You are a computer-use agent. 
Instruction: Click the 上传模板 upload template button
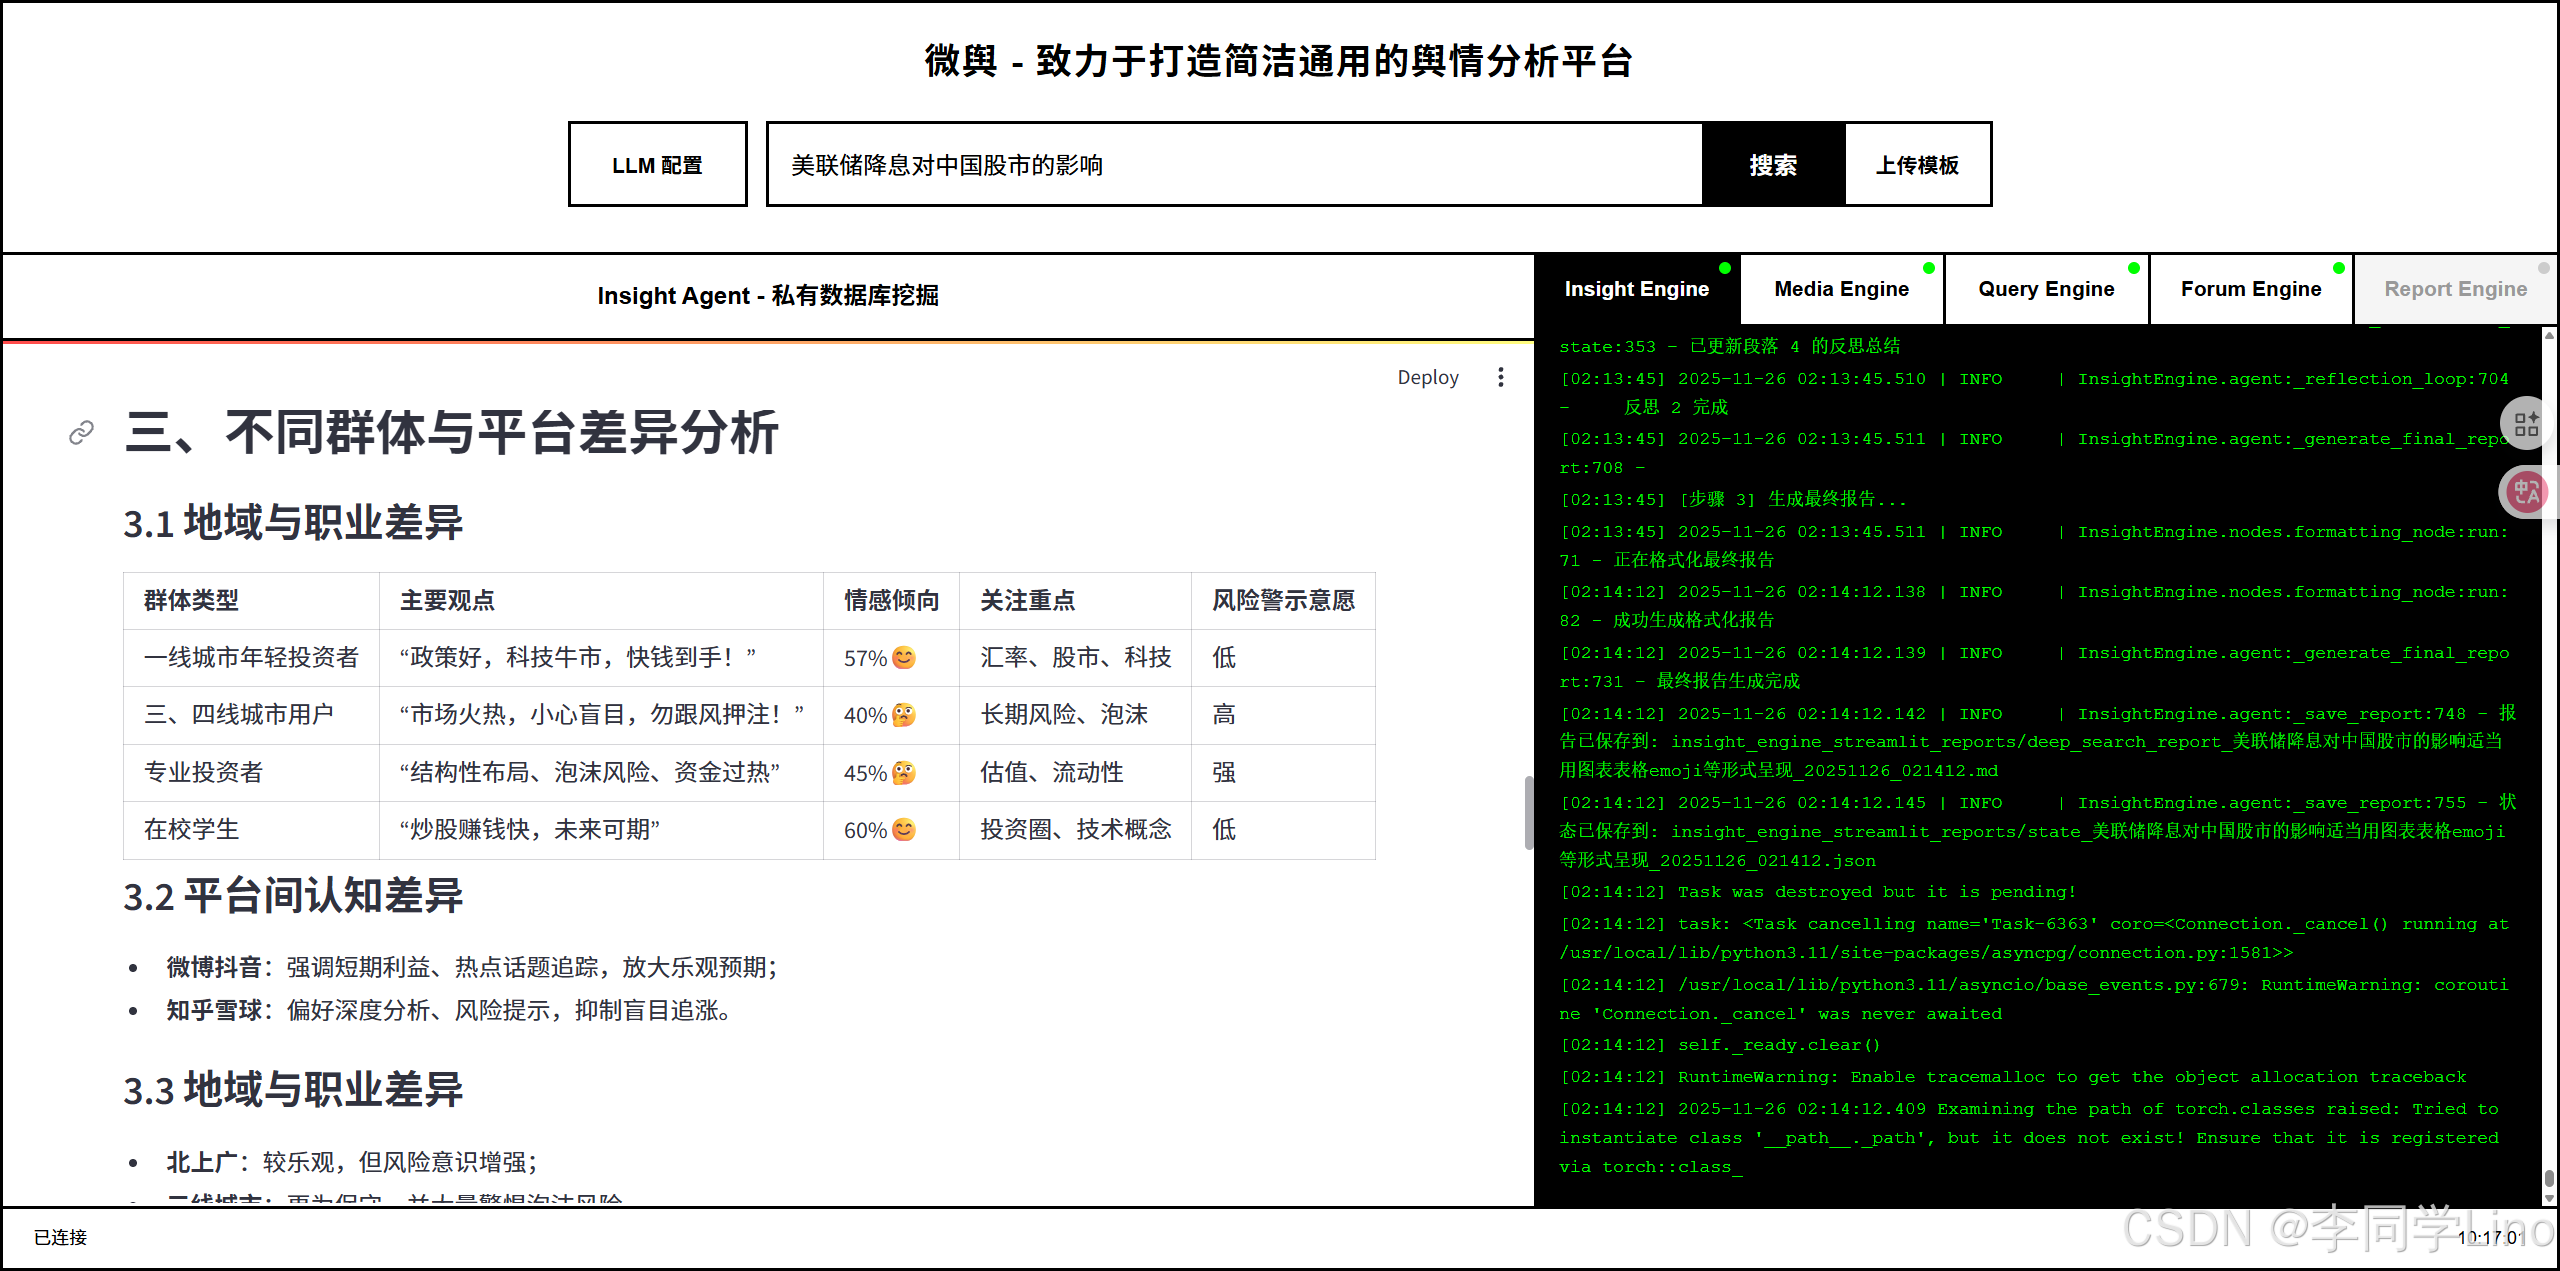point(1917,165)
